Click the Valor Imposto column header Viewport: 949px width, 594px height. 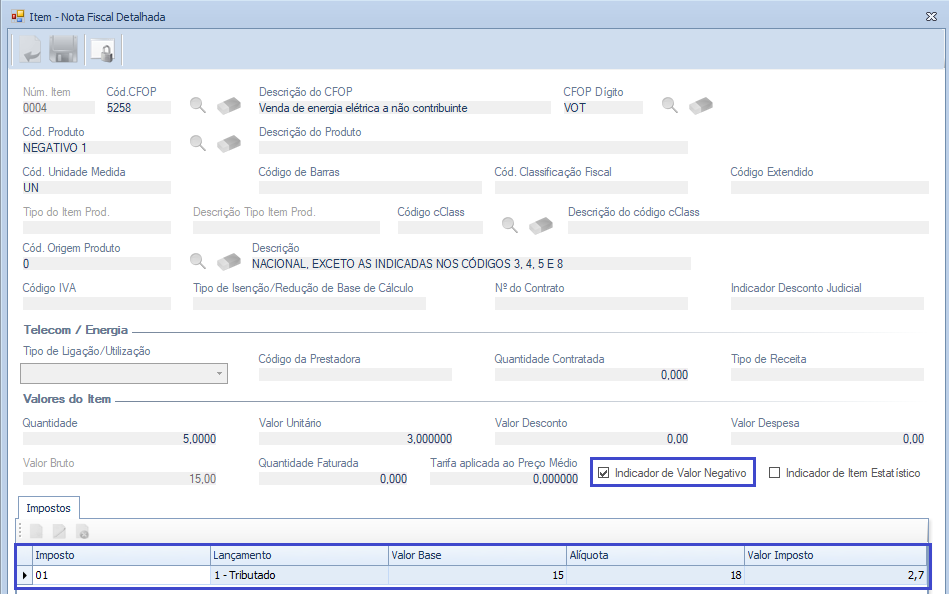point(834,555)
